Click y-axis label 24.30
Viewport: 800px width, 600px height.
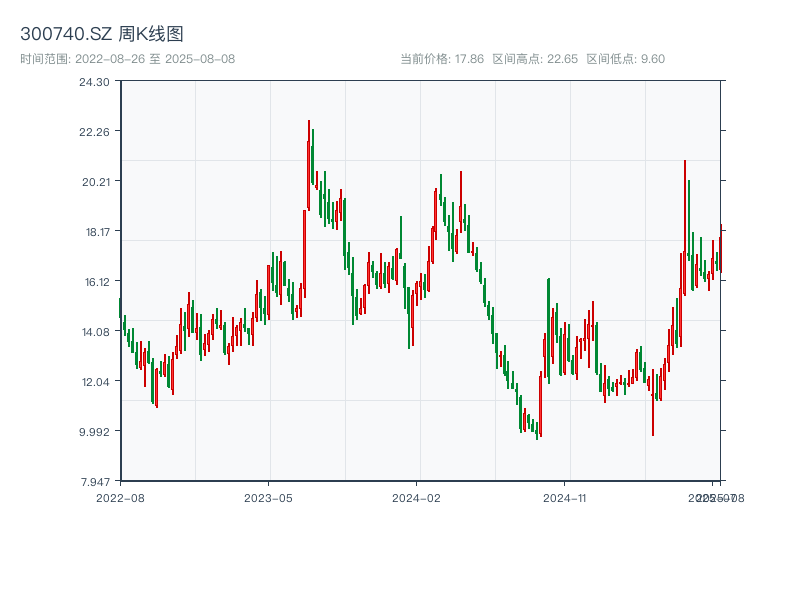pos(94,82)
